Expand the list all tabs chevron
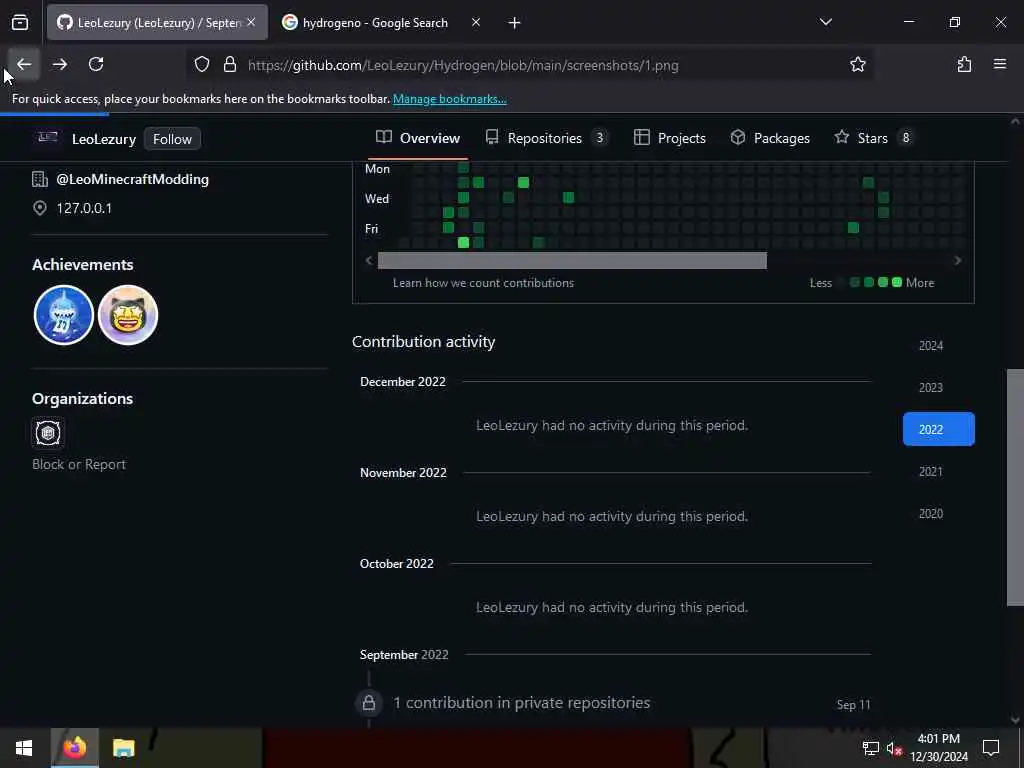 (x=826, y=22)
